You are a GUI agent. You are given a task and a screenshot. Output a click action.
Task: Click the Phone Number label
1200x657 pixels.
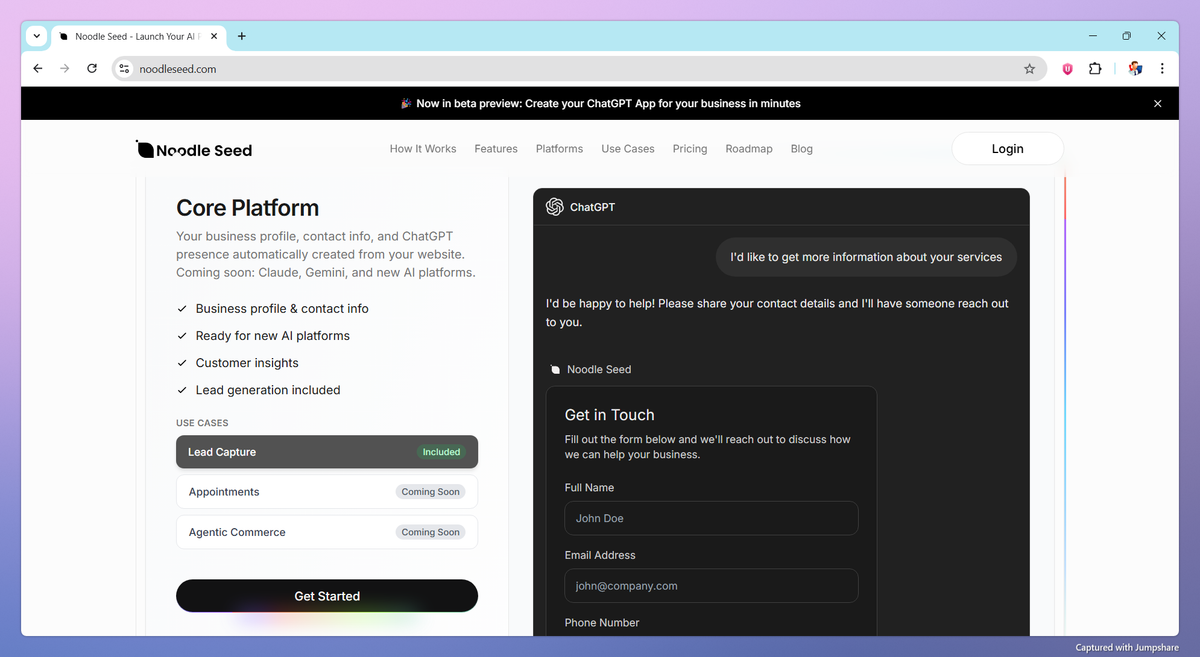point(602,622)
